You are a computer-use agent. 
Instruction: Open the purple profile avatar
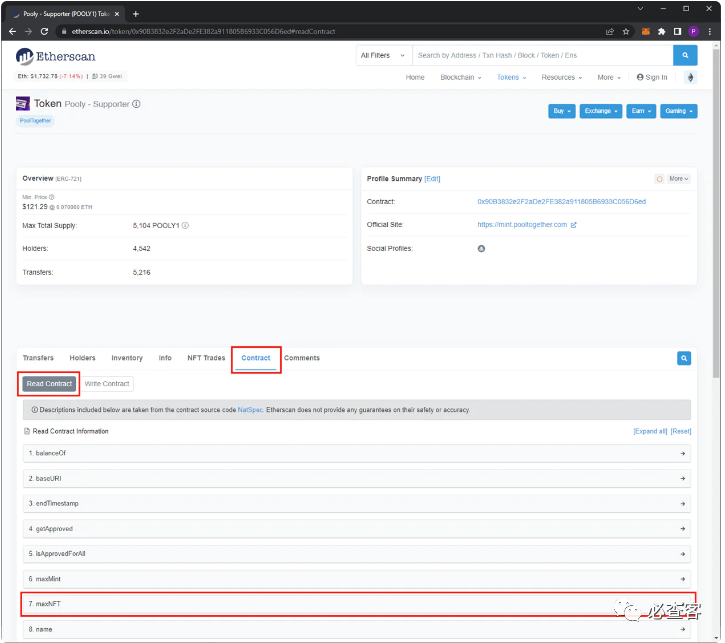click(693, 31)
